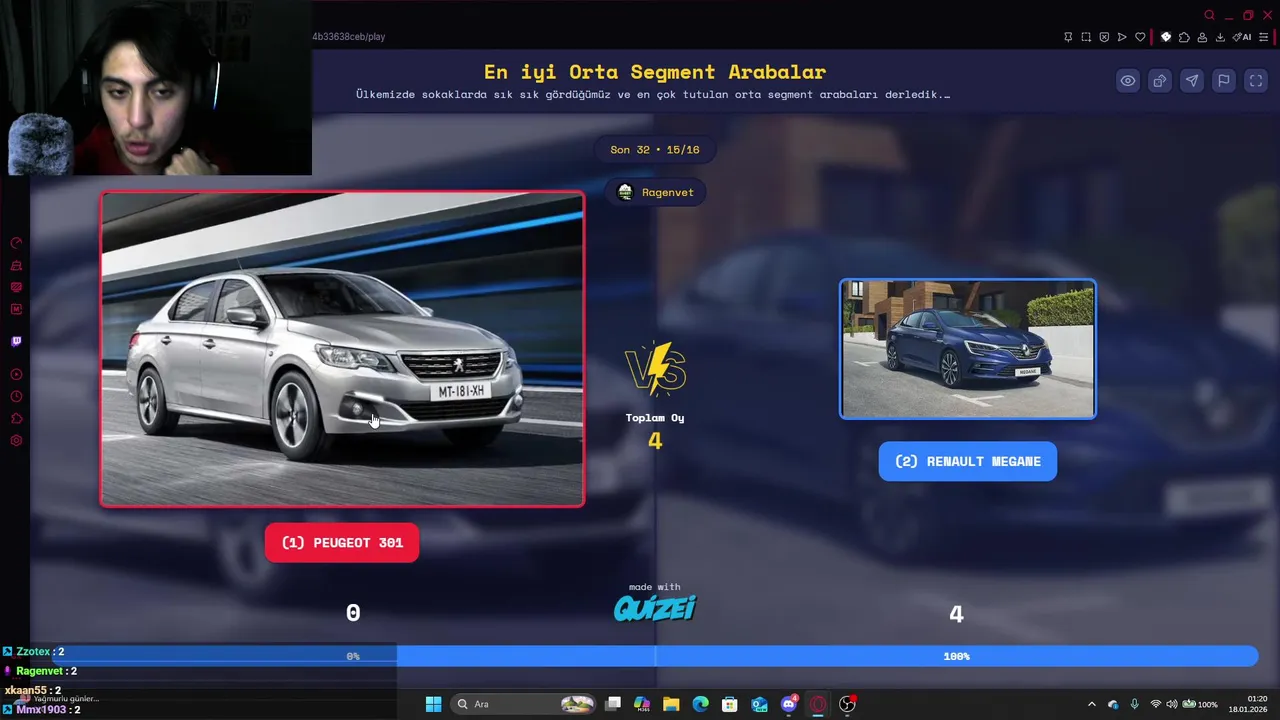Image resolution: width=1280 pixels, height=720 pixels.
Task: Open Twitch in the browser sidebar
Action: [16, 341]
